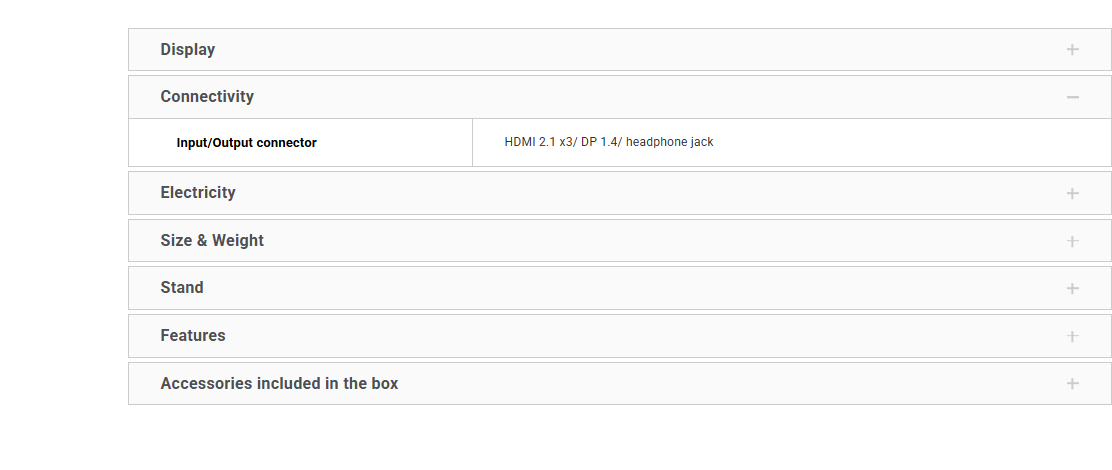
Task: Expand Stand section via its plus icon
Action: (x=1072, y=288)
